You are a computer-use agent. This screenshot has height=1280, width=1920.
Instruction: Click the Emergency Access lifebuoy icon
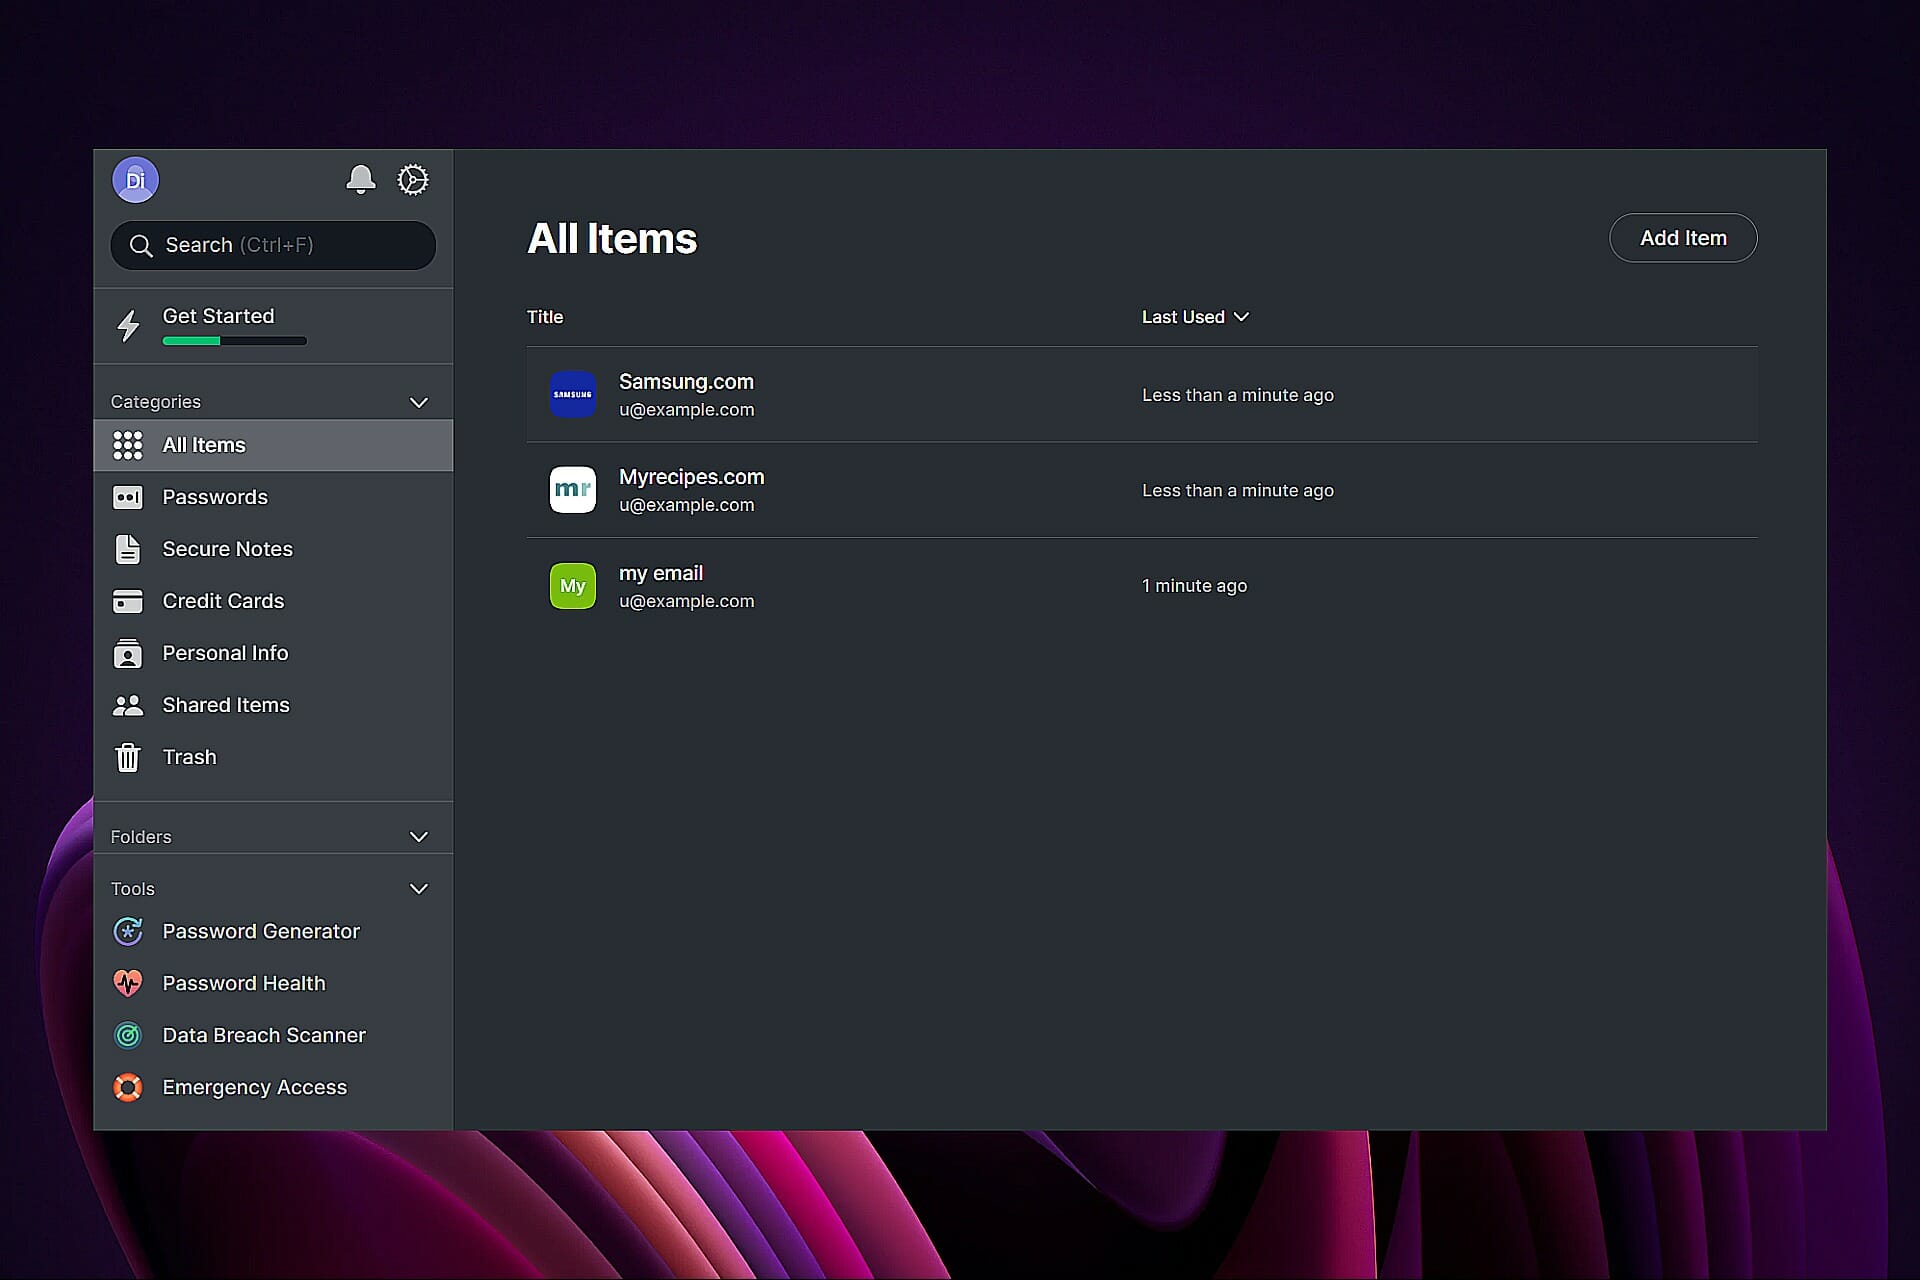tap(128, 1087)
